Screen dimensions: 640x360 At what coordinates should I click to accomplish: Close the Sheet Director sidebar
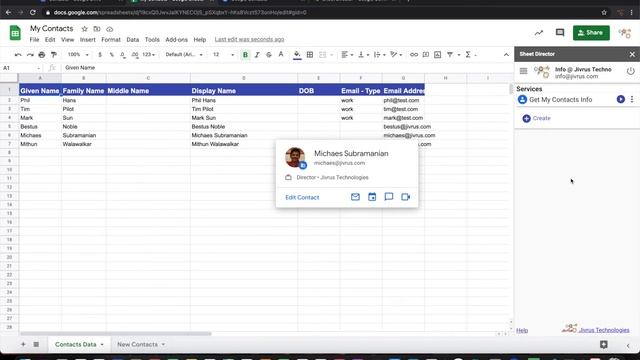[x=632, y=54]
